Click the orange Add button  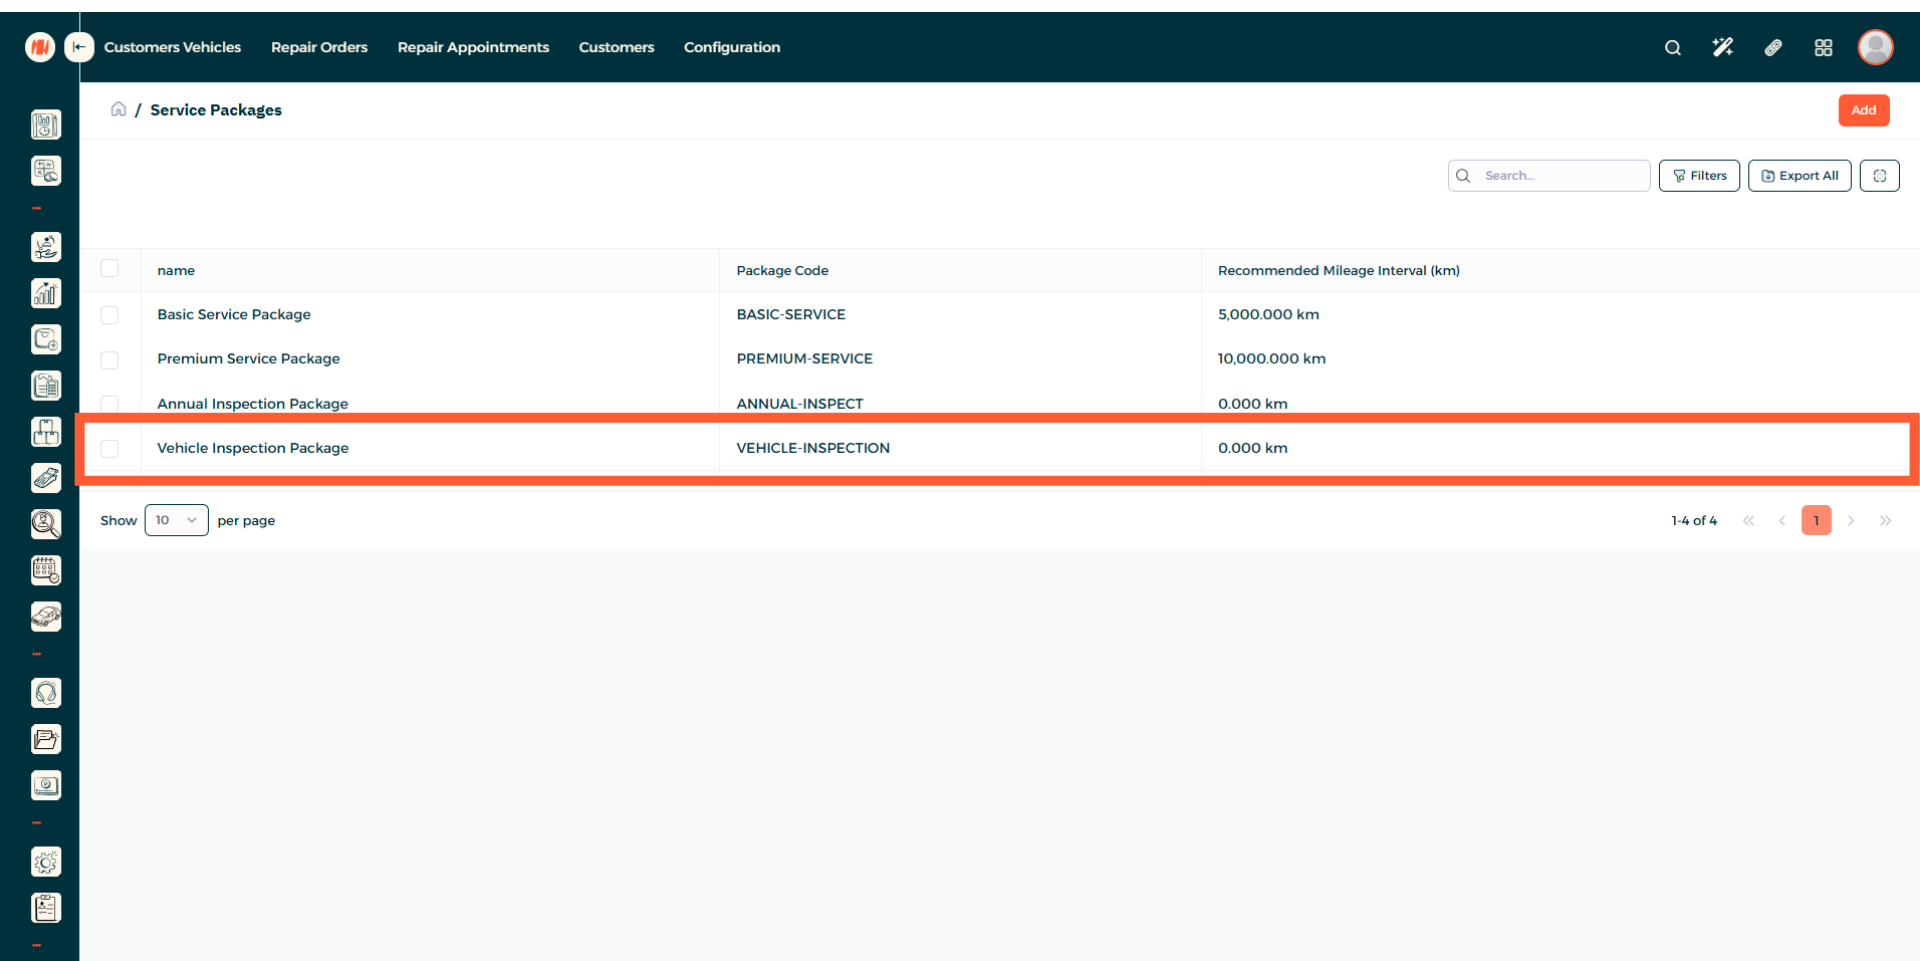tap(1863, 110)
